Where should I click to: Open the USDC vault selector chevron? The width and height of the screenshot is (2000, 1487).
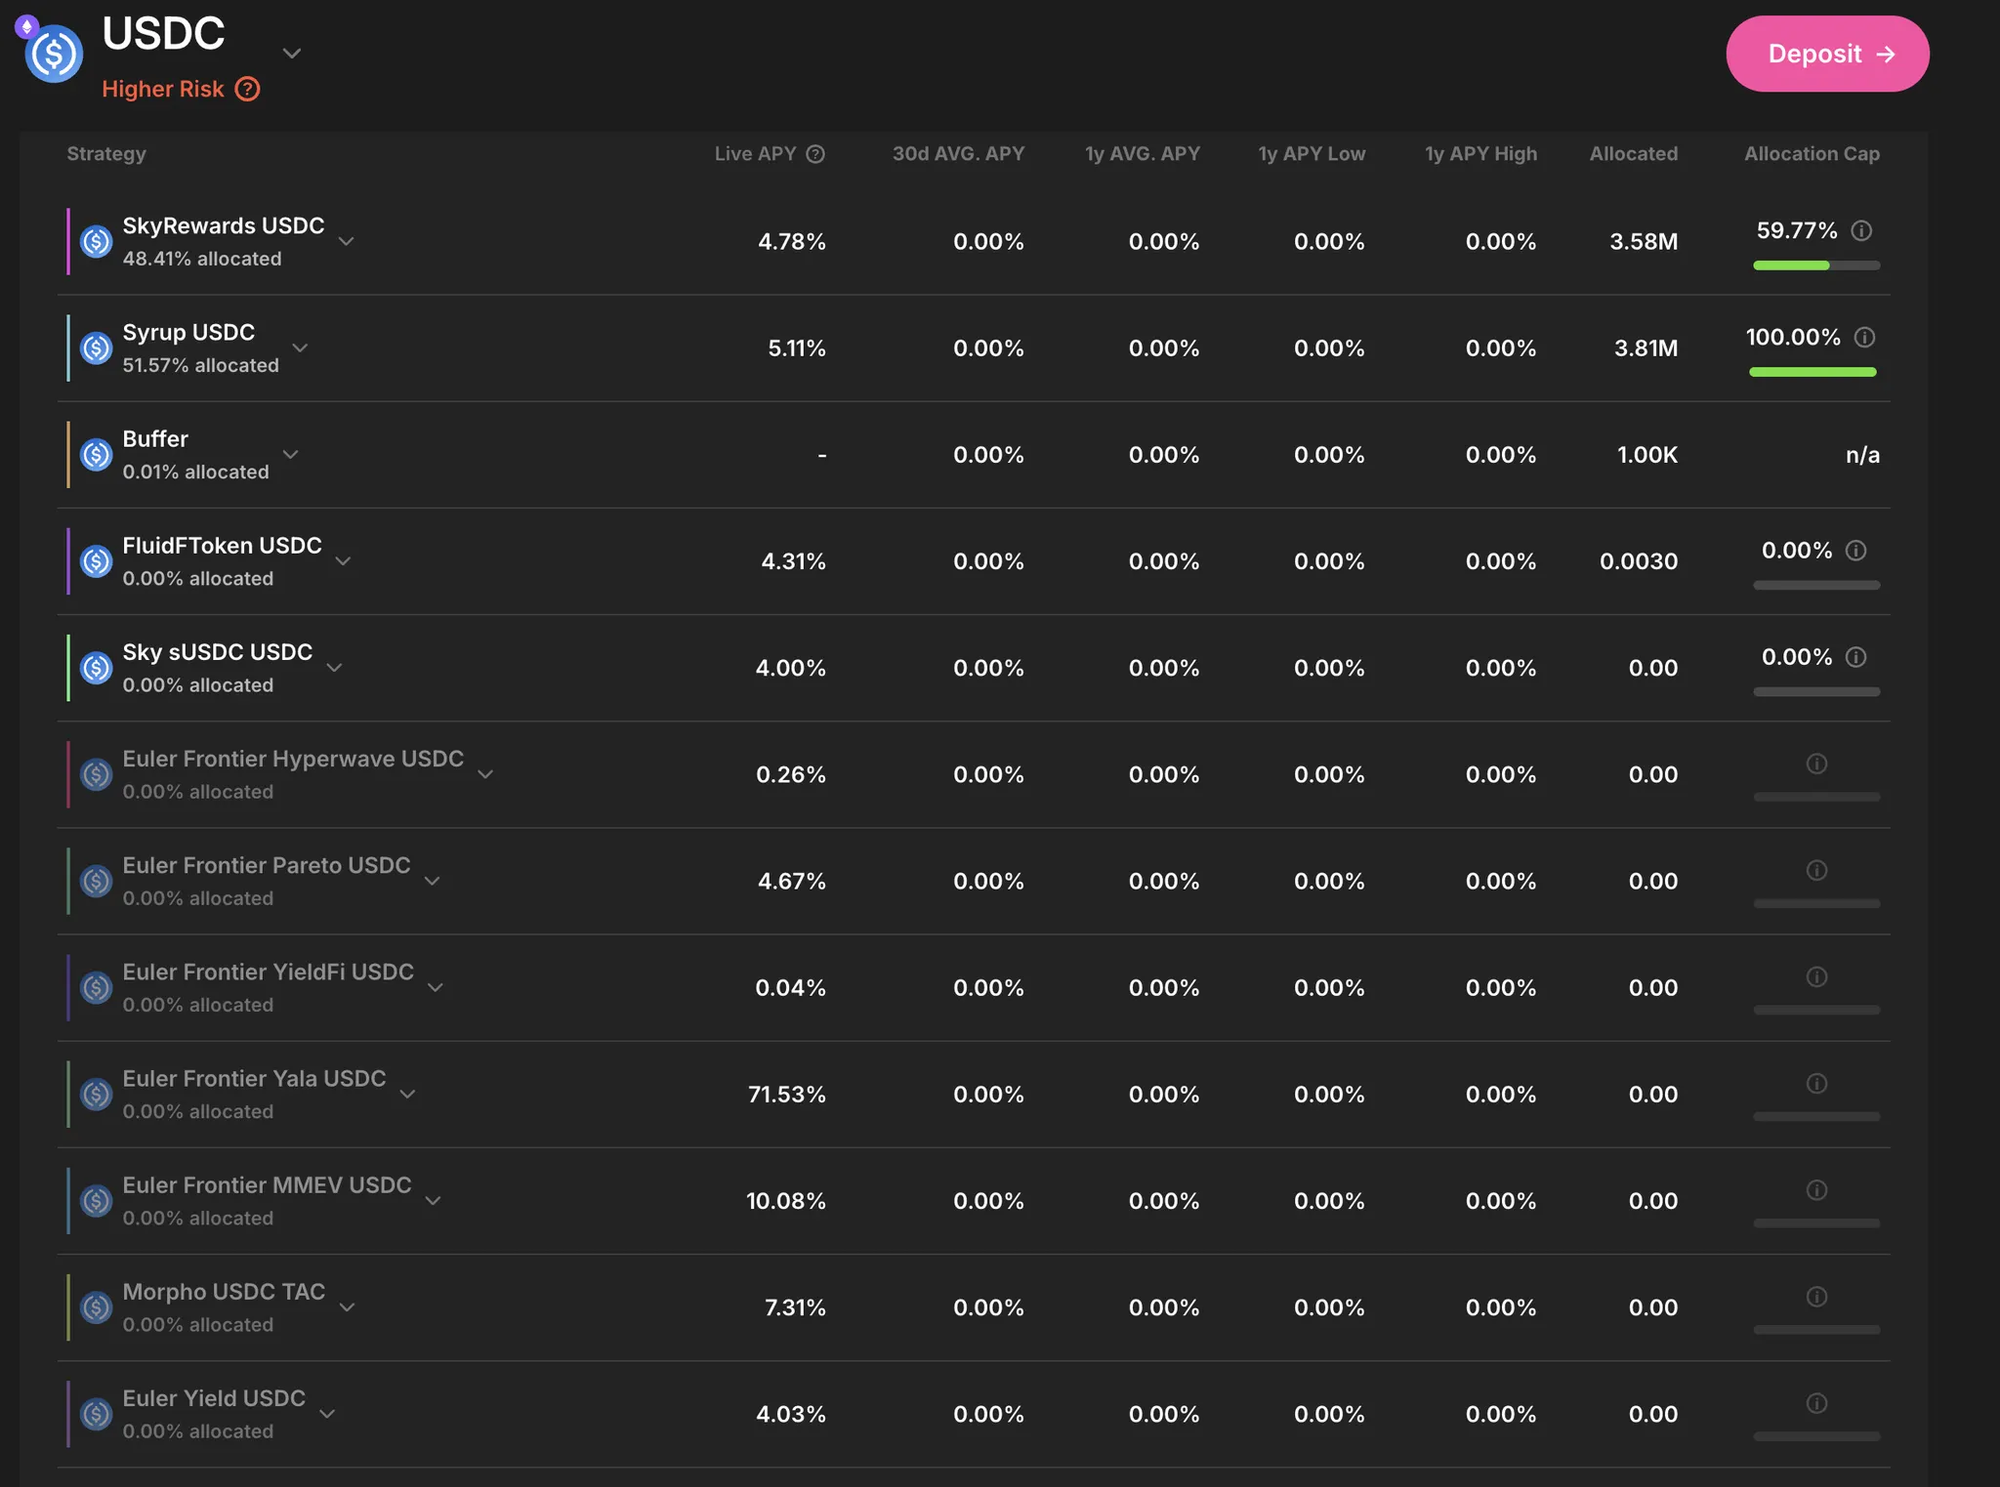coord(292,53)
